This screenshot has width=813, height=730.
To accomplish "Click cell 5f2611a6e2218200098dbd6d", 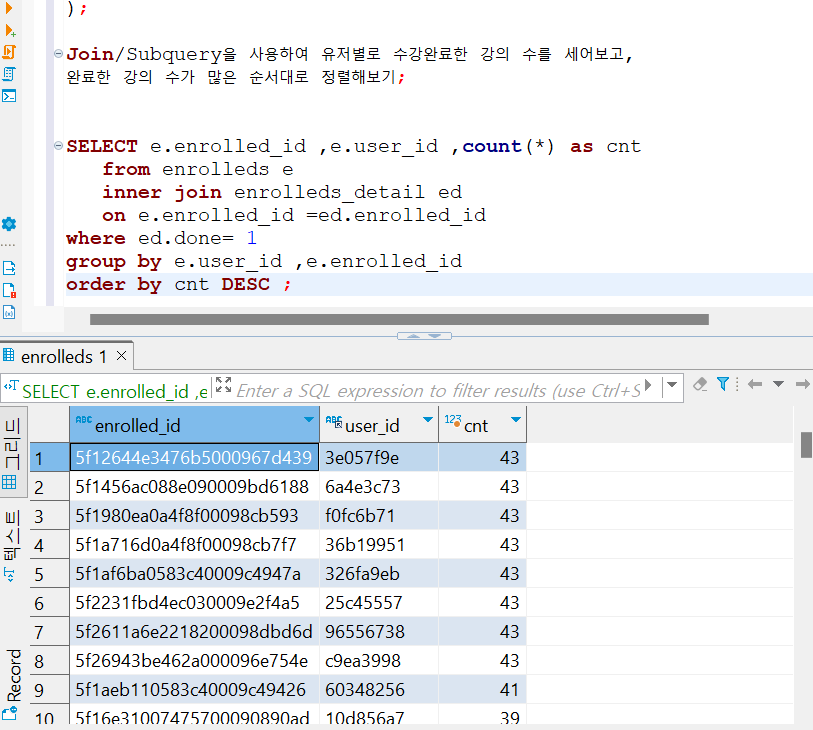I will (194, 632).
